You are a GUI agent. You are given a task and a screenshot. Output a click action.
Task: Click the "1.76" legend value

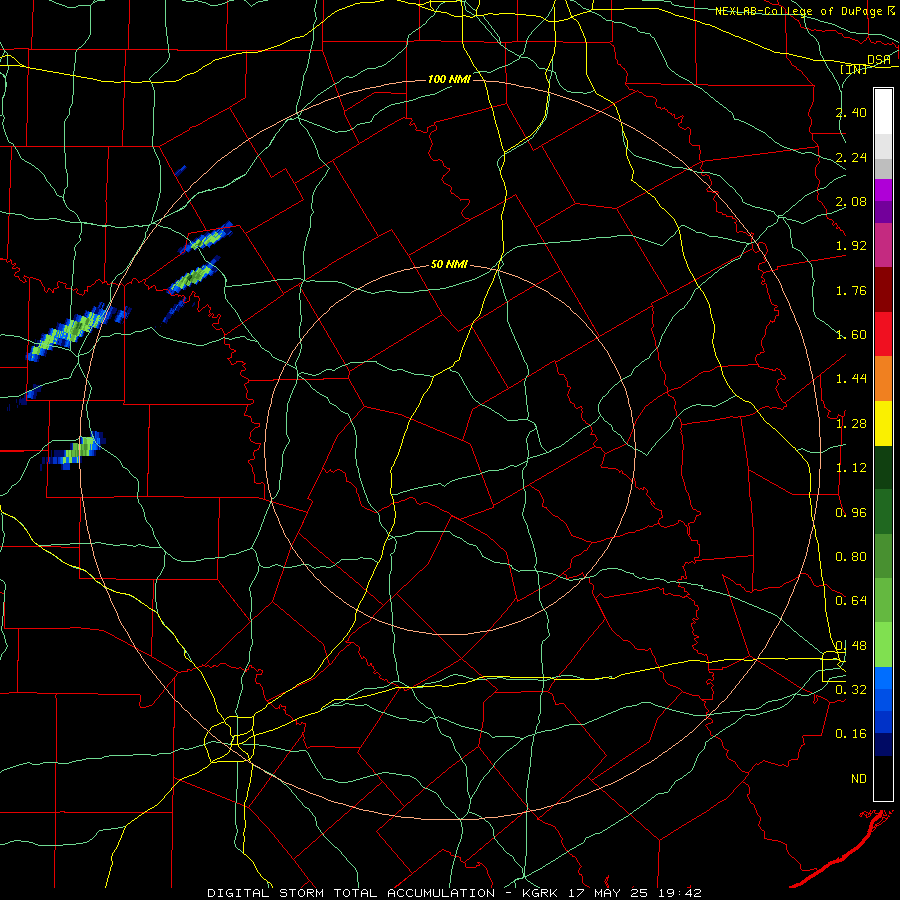click(x=851, y=290)
